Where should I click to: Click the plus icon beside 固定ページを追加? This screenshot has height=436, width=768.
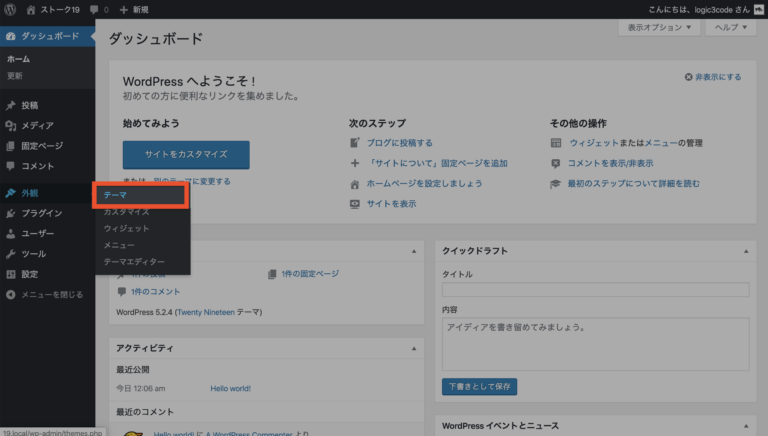tap(355, 163)
